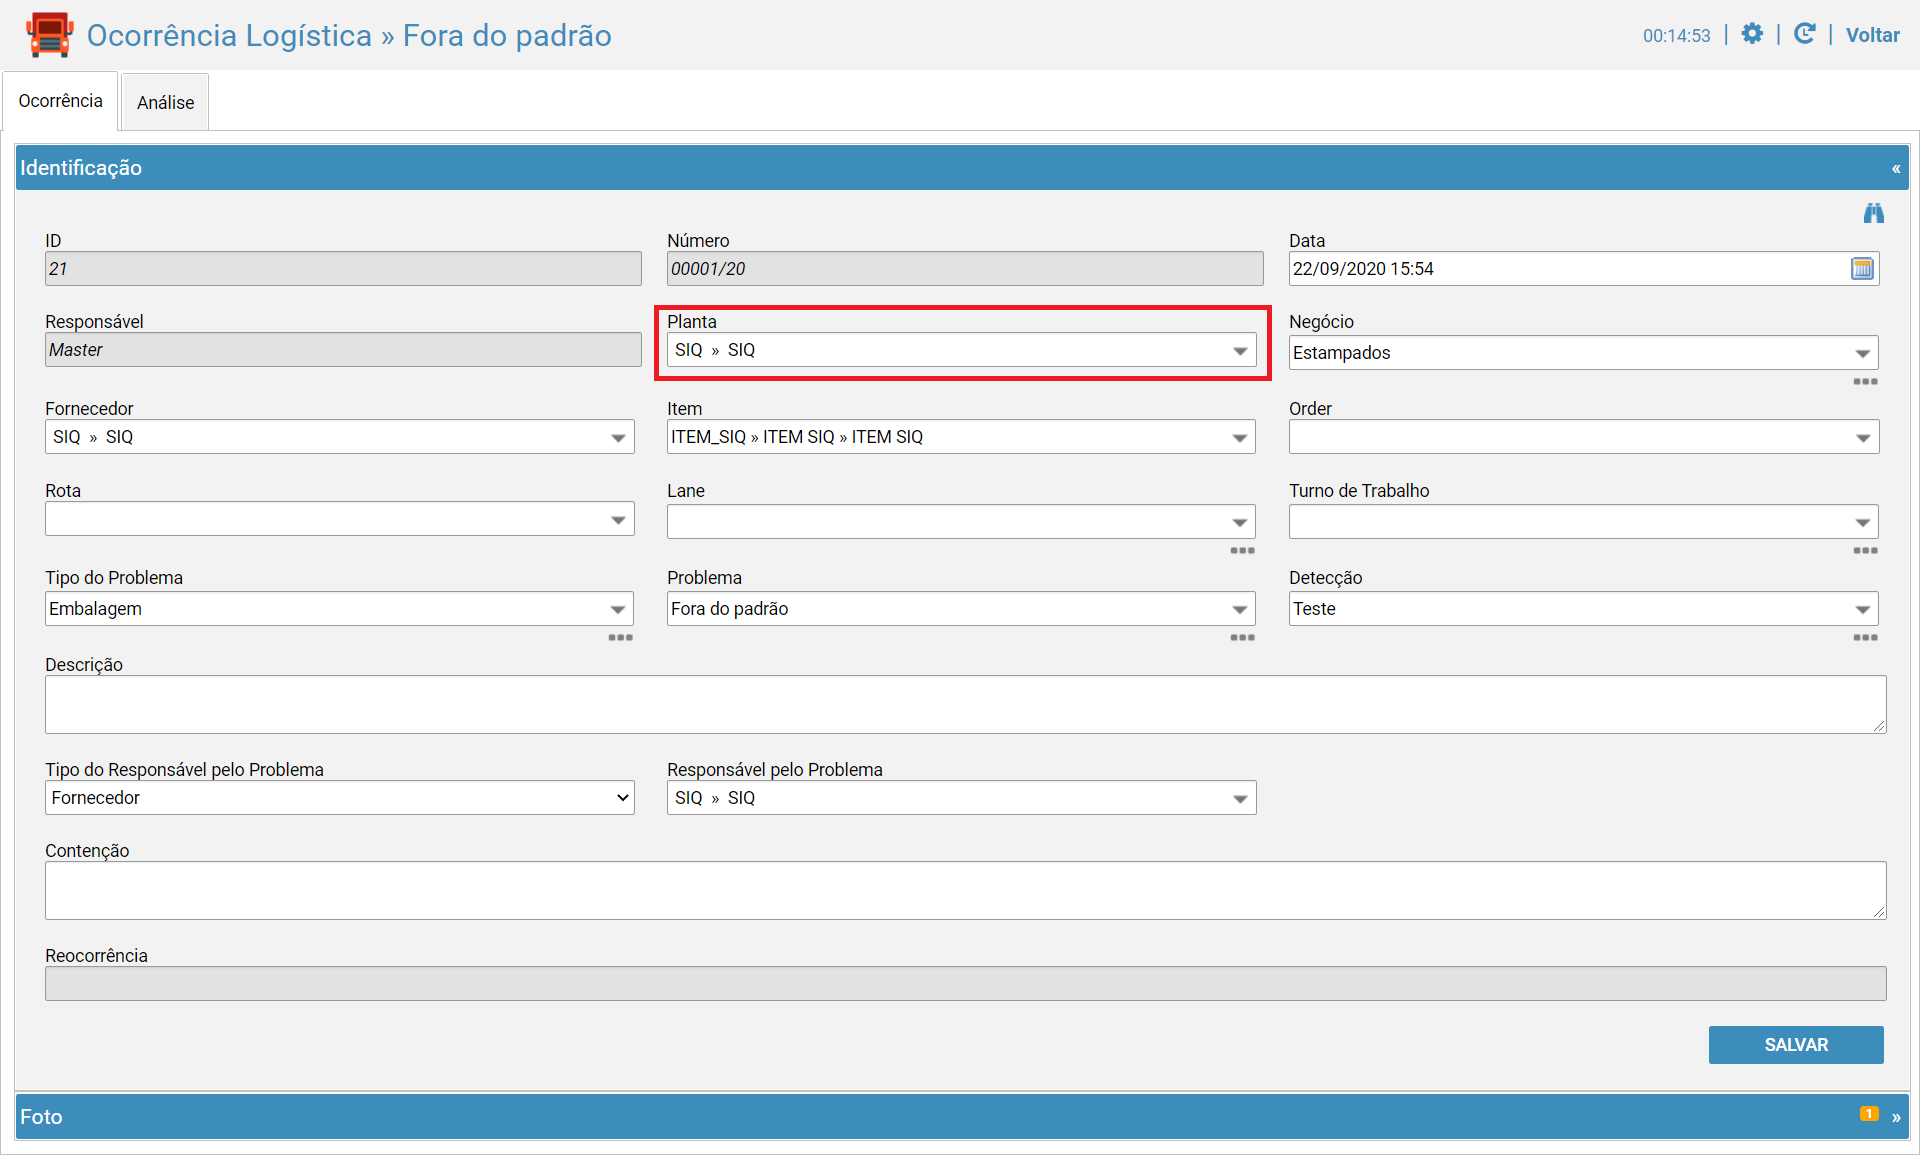The width and height of the screenshot is (1922, 1159).
Task: Open Responsável pelo Problema dropdown
Action: point(961,798)
